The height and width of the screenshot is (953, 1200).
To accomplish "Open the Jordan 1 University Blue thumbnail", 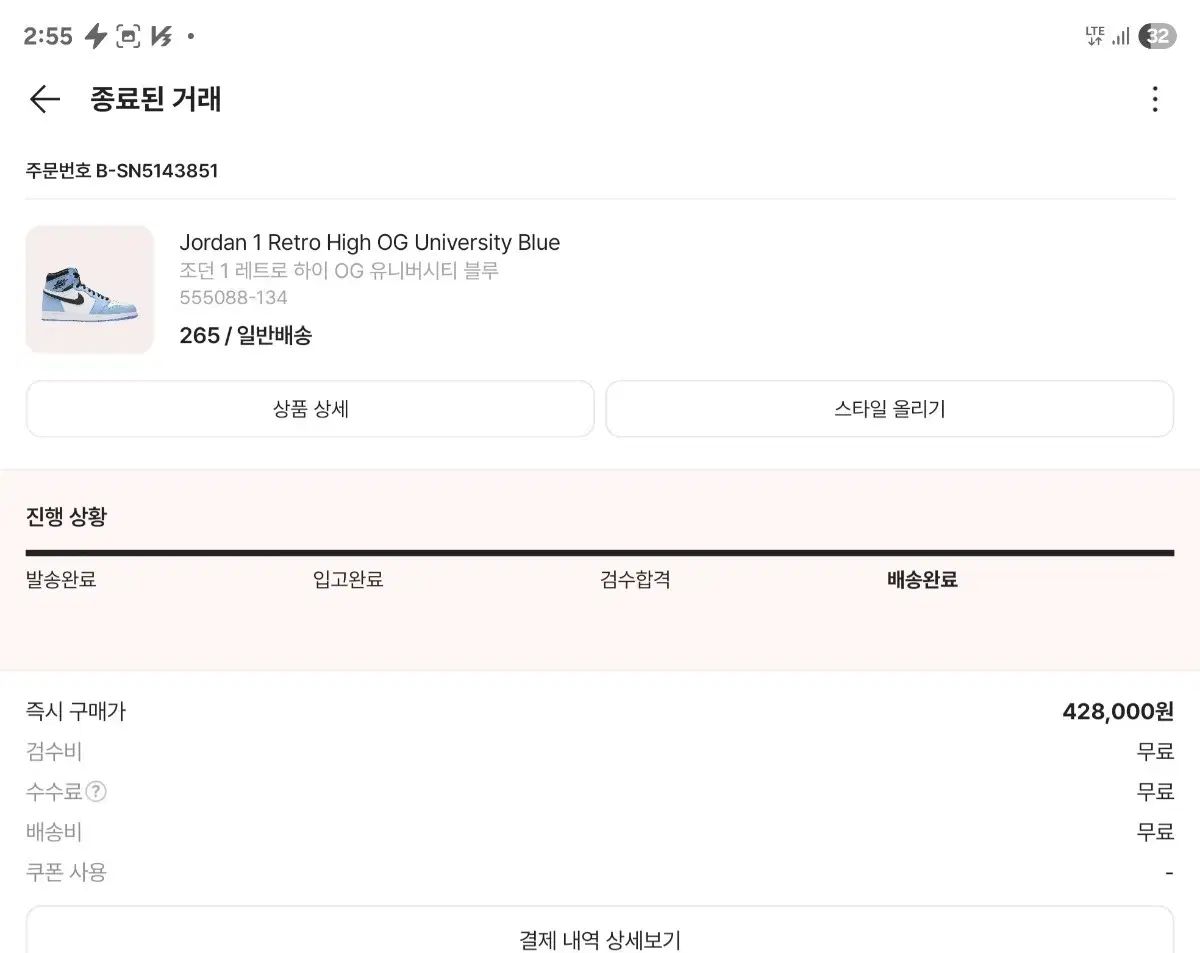I will click(x=90, y=289).
